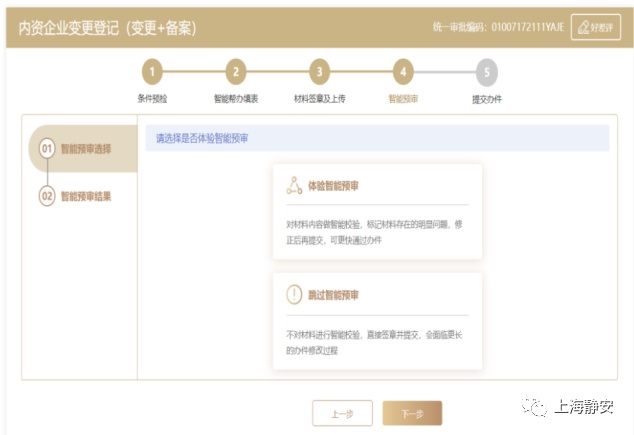Screen dimensions: 634x435
Task: Select step 4 智能预审 circle
Action: [403, 72]
